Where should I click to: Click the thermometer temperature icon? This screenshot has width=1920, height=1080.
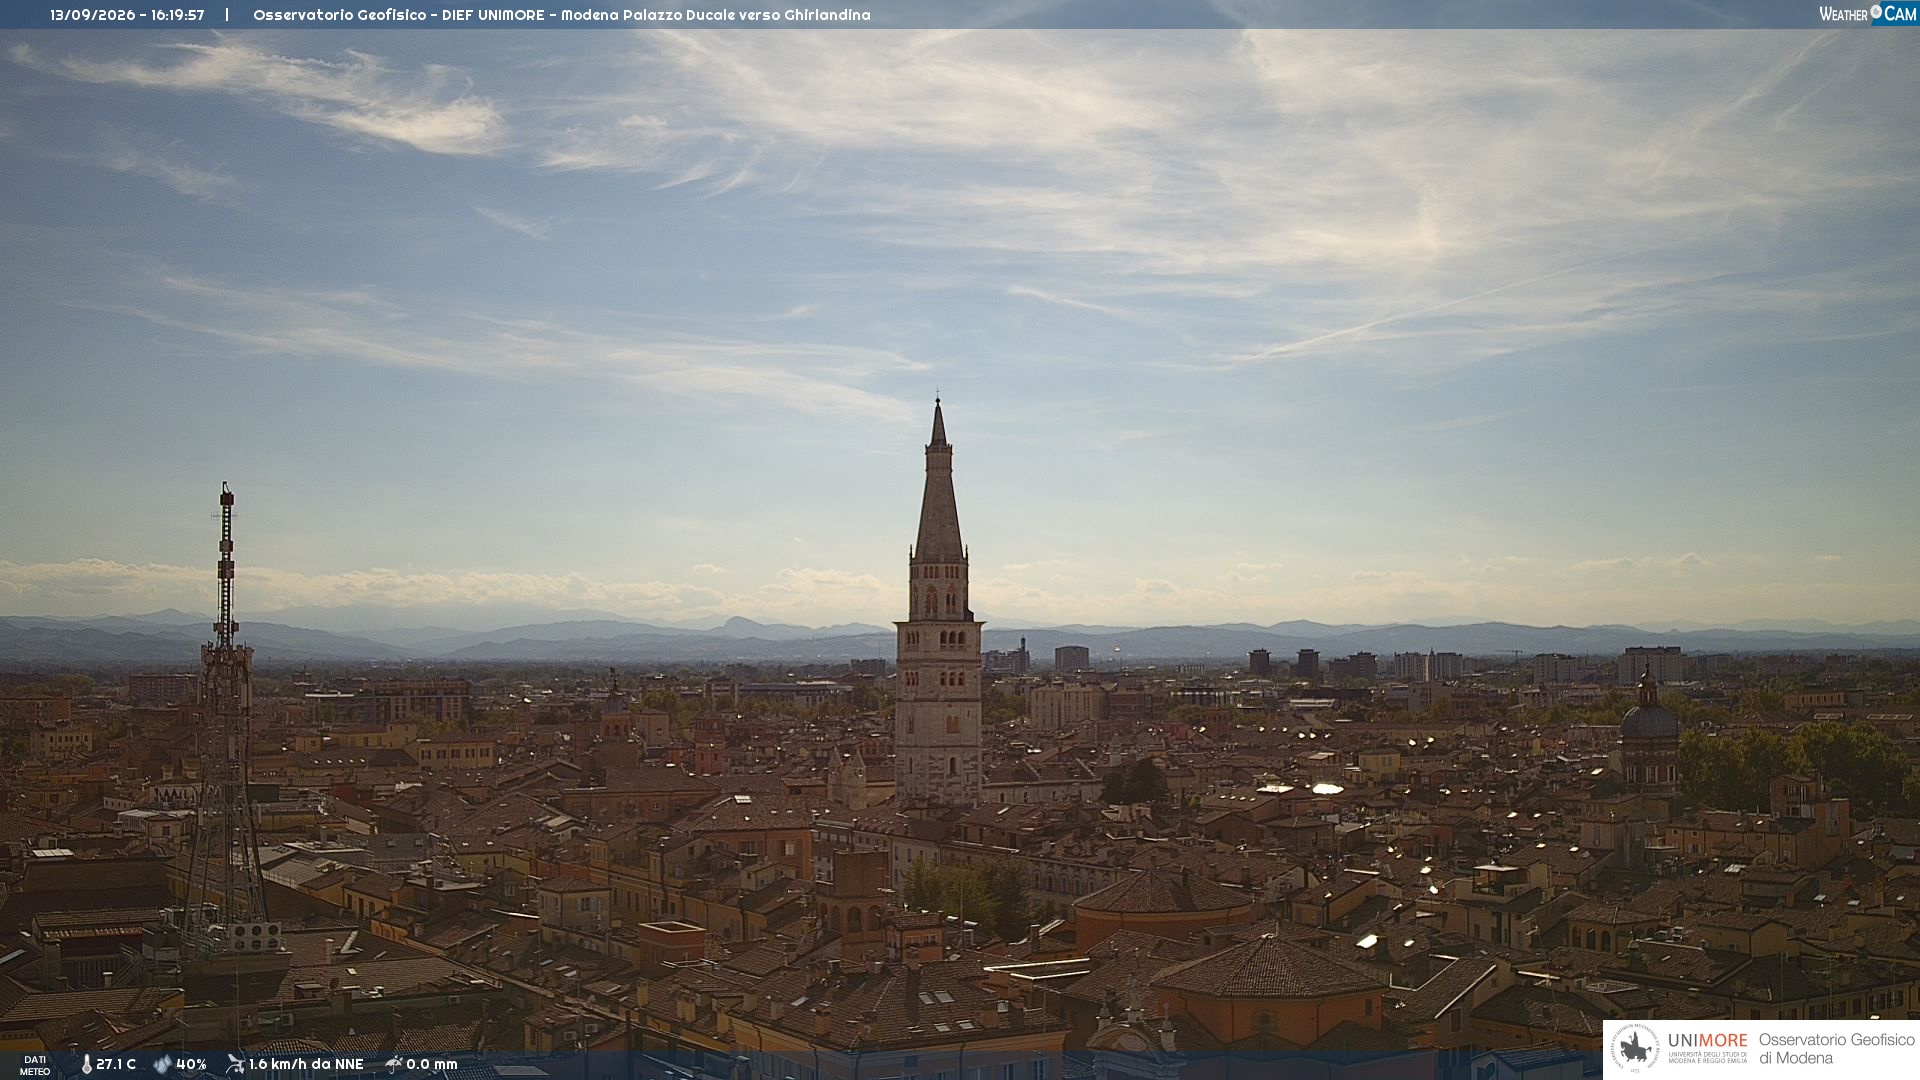point(86,1064)
